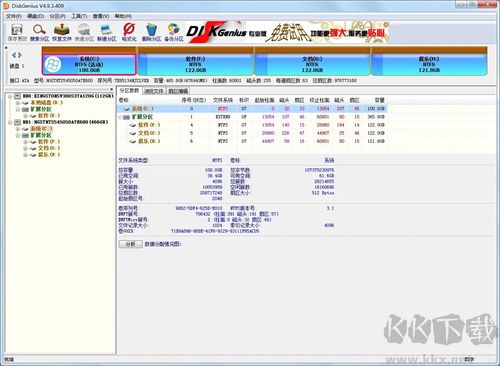Go to next disk with right arrow
Image resolution: width=500 pixels, height=366 pixels.
pos(20,55)
